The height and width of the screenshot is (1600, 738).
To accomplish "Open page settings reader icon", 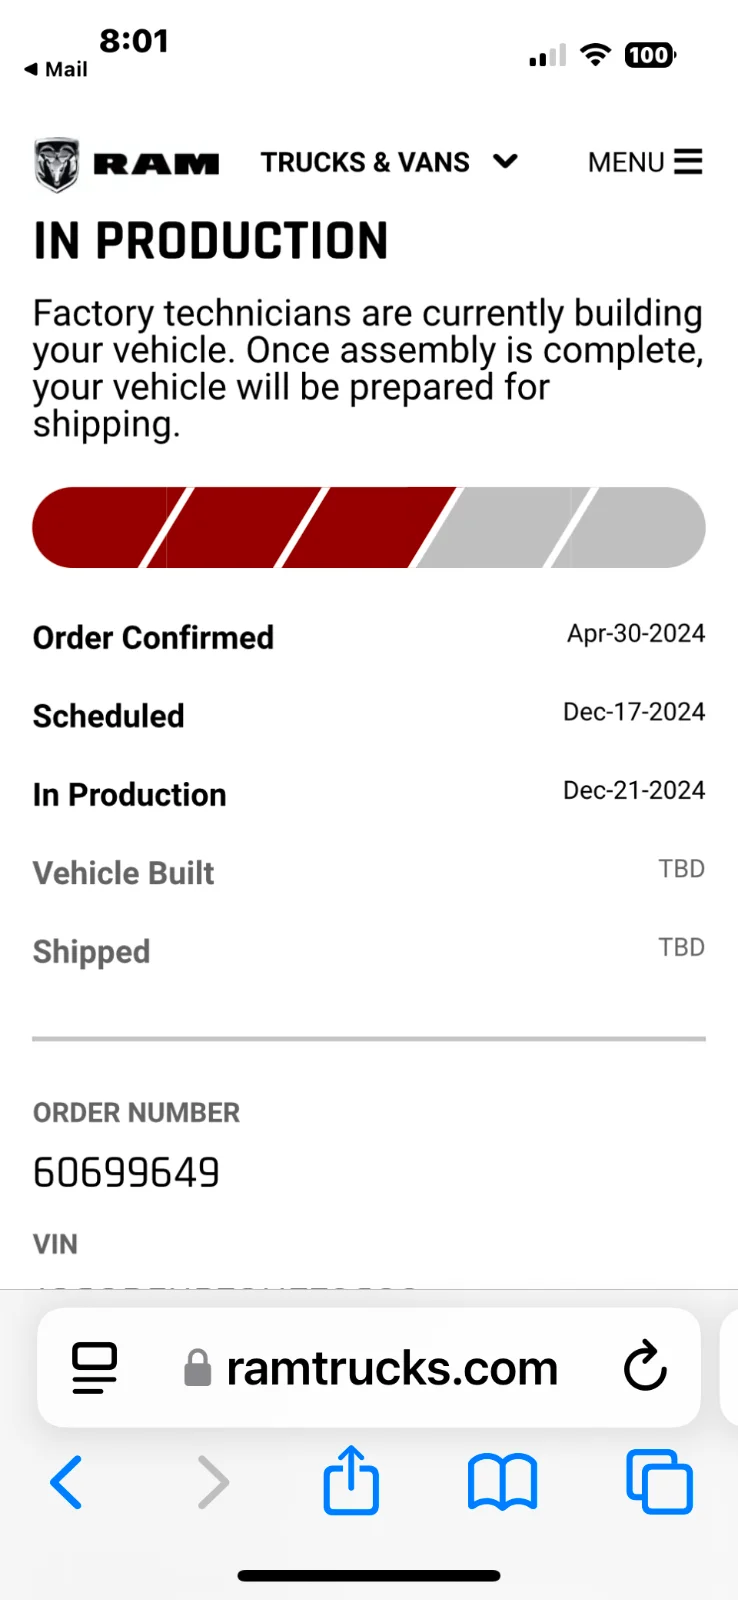I will click(x=95, y=1368).
